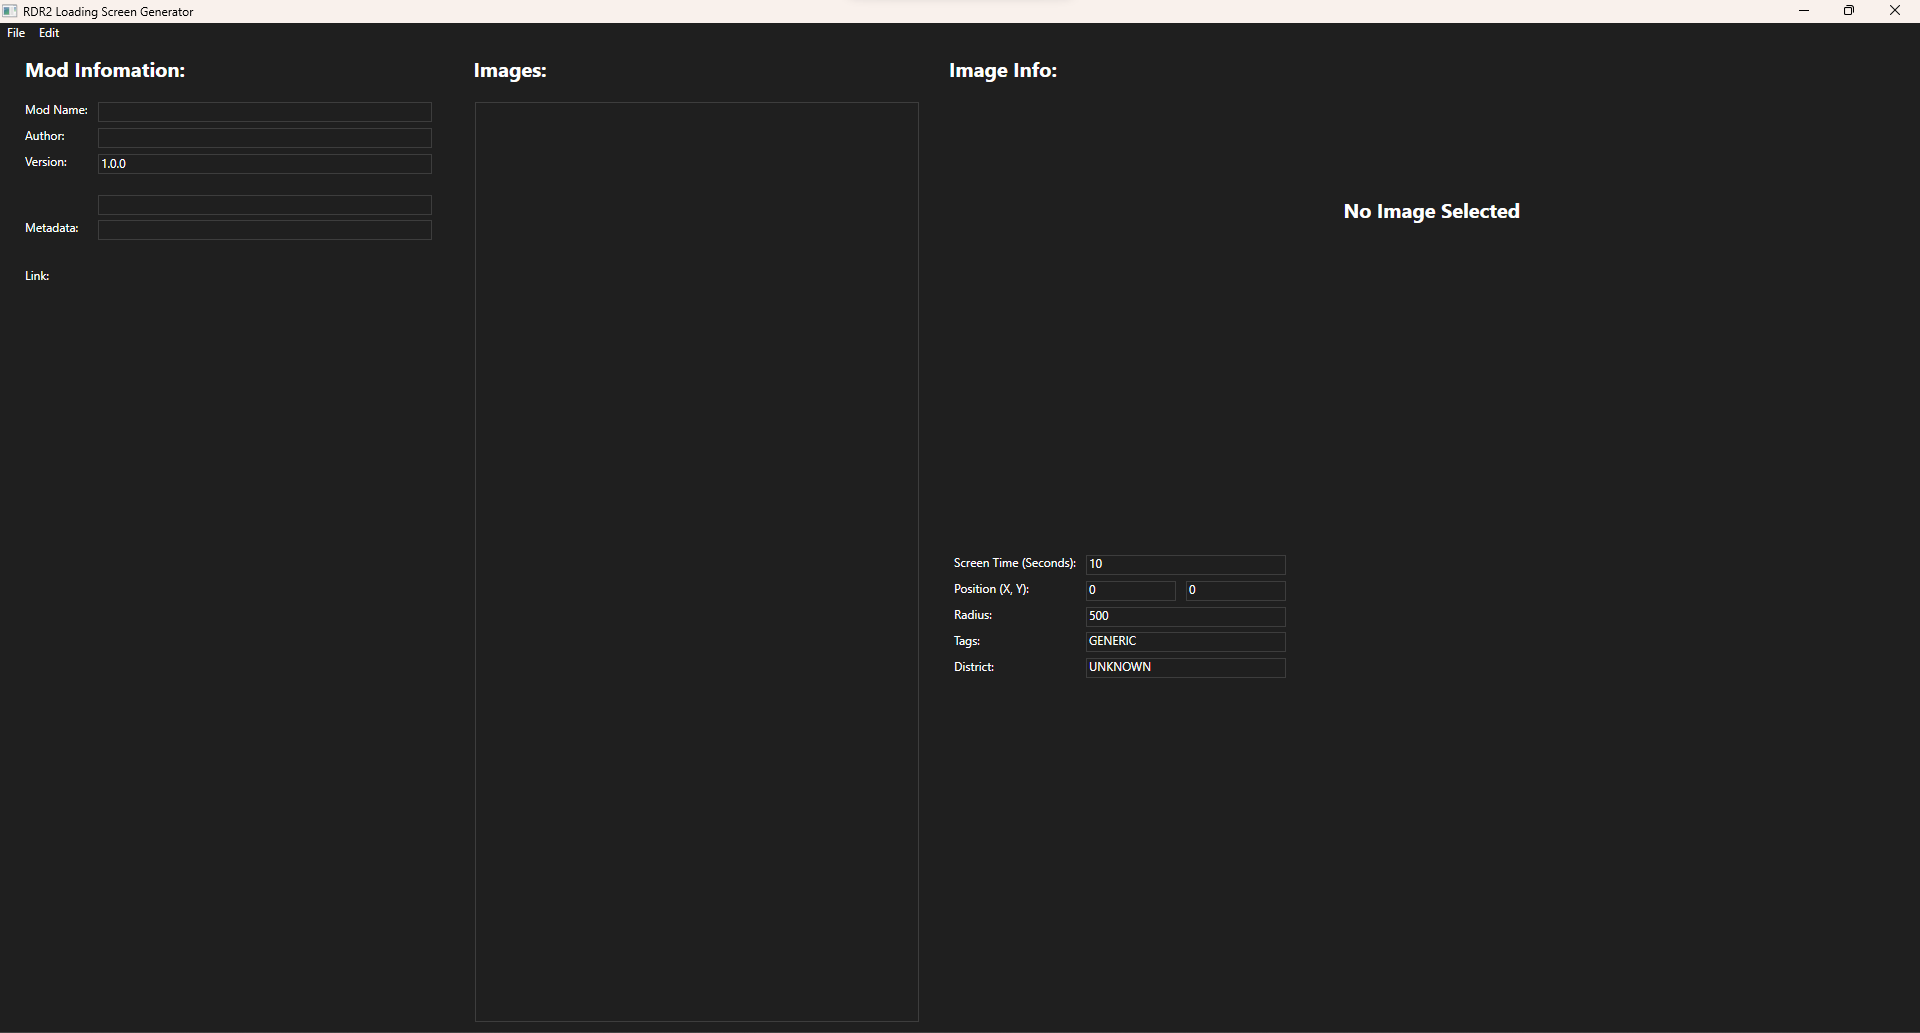Restore down the application window

coord(1849,11)
